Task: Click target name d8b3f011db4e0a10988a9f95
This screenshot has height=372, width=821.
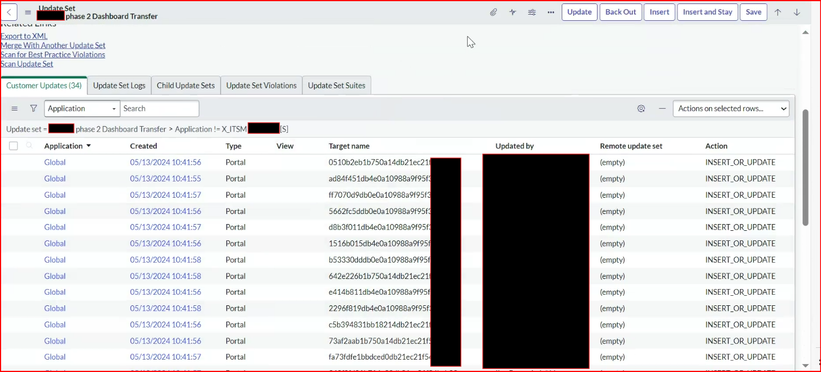Action: [x=379, y=227]
